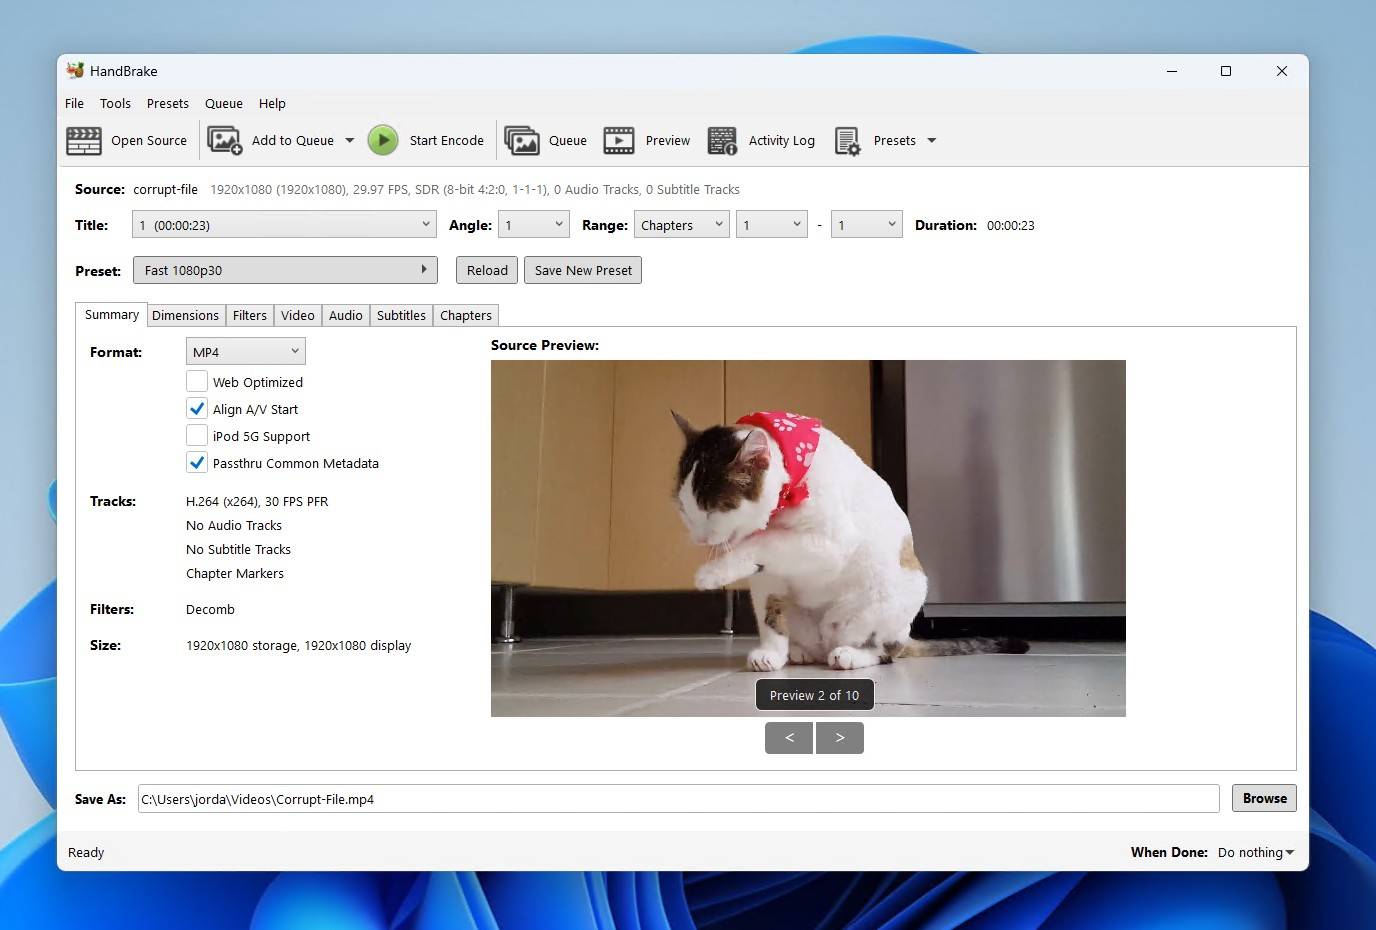Click the Preview filmstrip icon
Viewport: 1376px width, 930px height.
click(x=619, y=141)
